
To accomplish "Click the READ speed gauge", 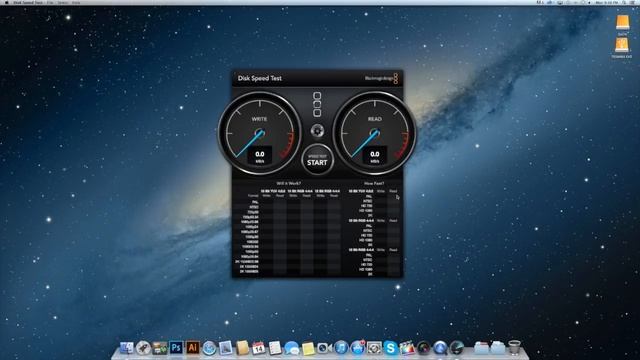I will tap(374, 133).
